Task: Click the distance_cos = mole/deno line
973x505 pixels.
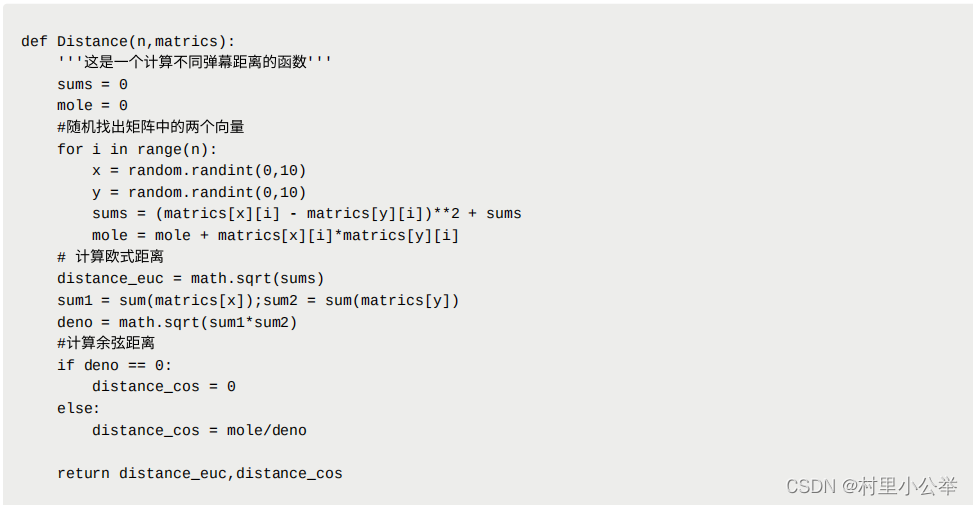Action: click(199, 431)
